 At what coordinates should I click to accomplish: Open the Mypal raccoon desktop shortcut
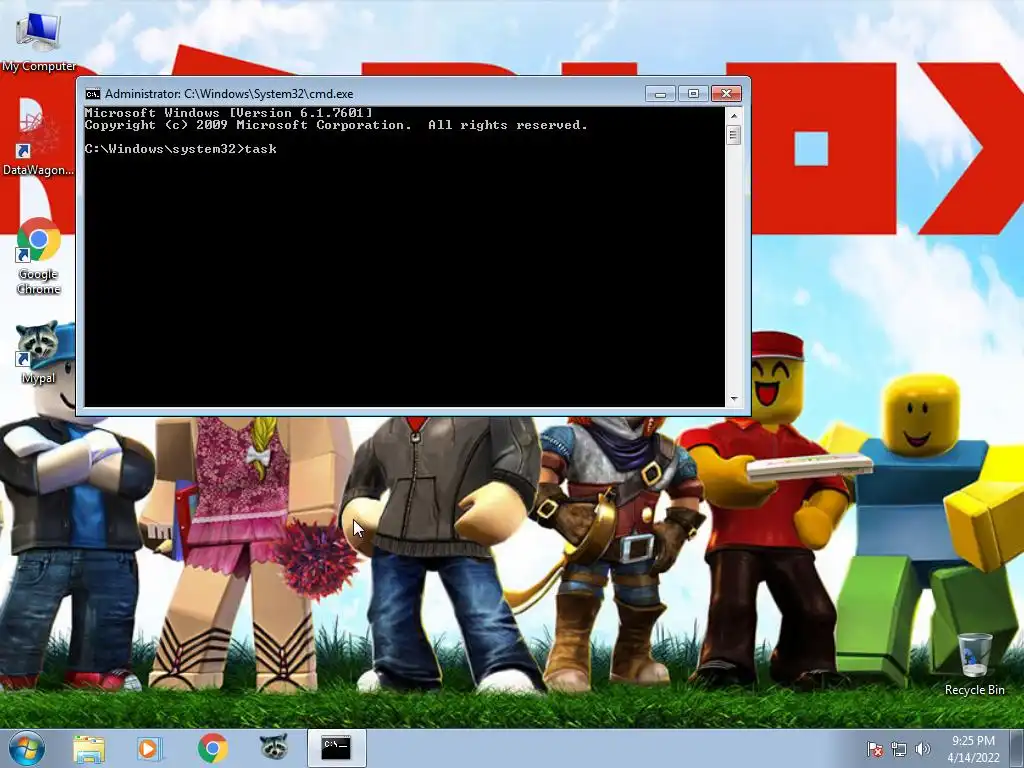(38, 353)
